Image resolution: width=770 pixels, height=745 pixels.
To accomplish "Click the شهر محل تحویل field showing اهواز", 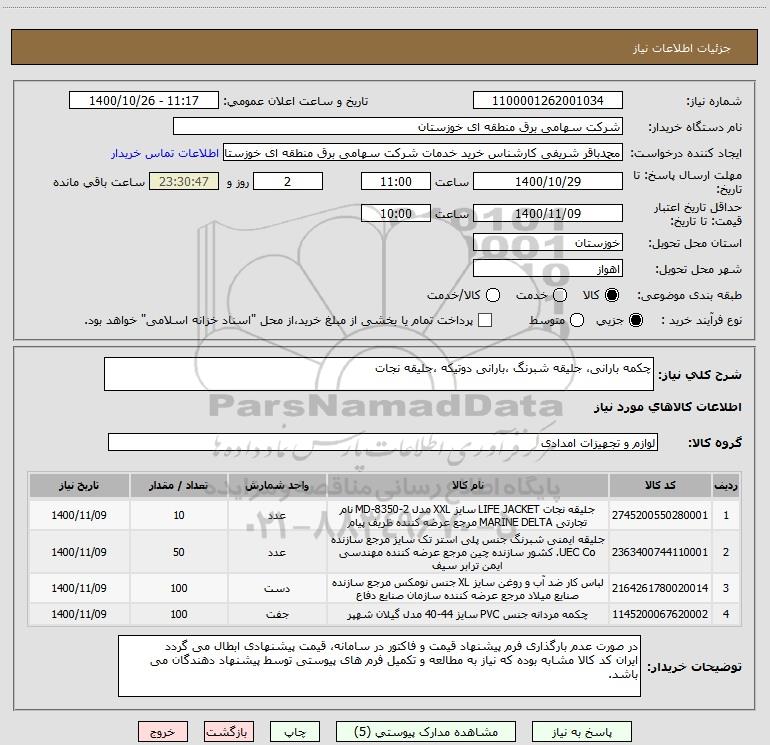I will click(547, 269).
